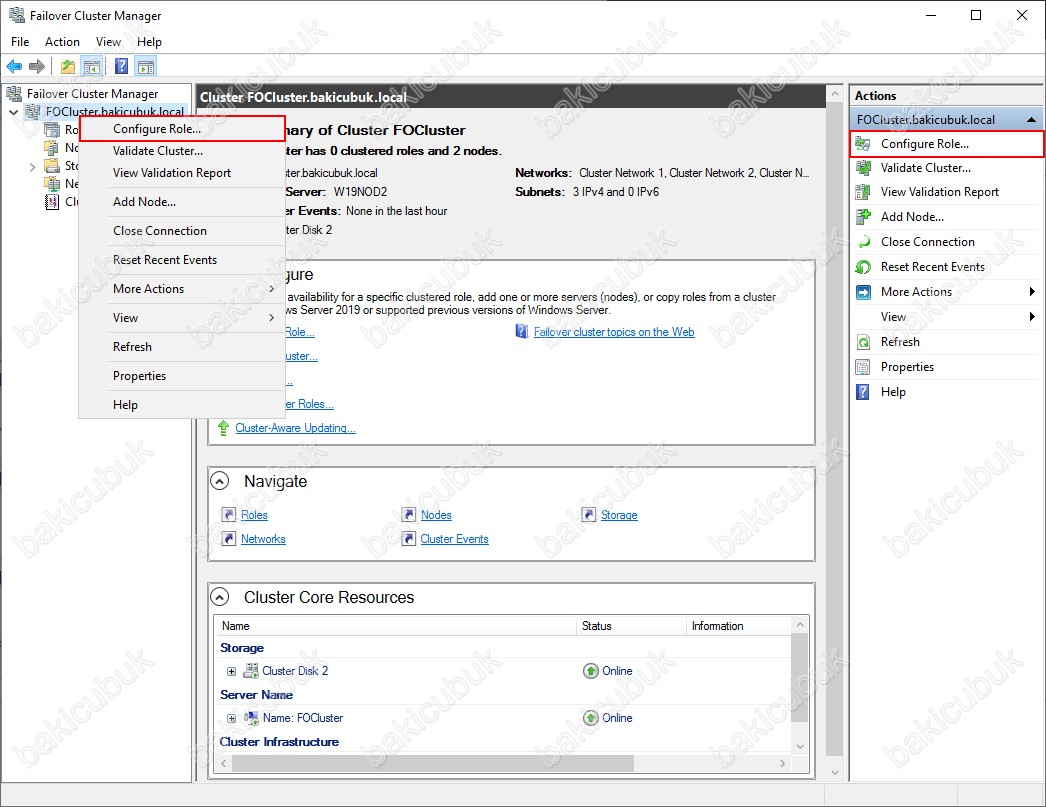This screenshot has width=1046, height=807.
Task: Click the Forward arrow toolbar icon
Action: click(37, 67)
